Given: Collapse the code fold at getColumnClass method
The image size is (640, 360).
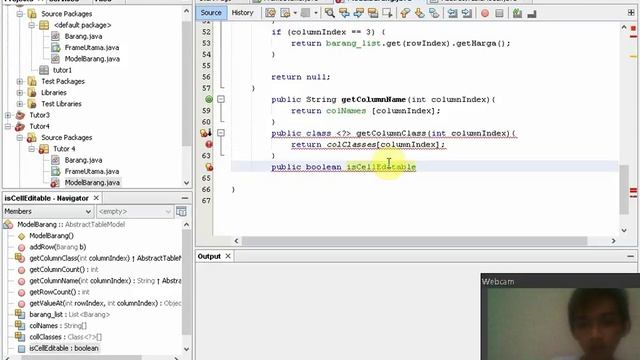Looking at the screenshot, I should [221, 133].
